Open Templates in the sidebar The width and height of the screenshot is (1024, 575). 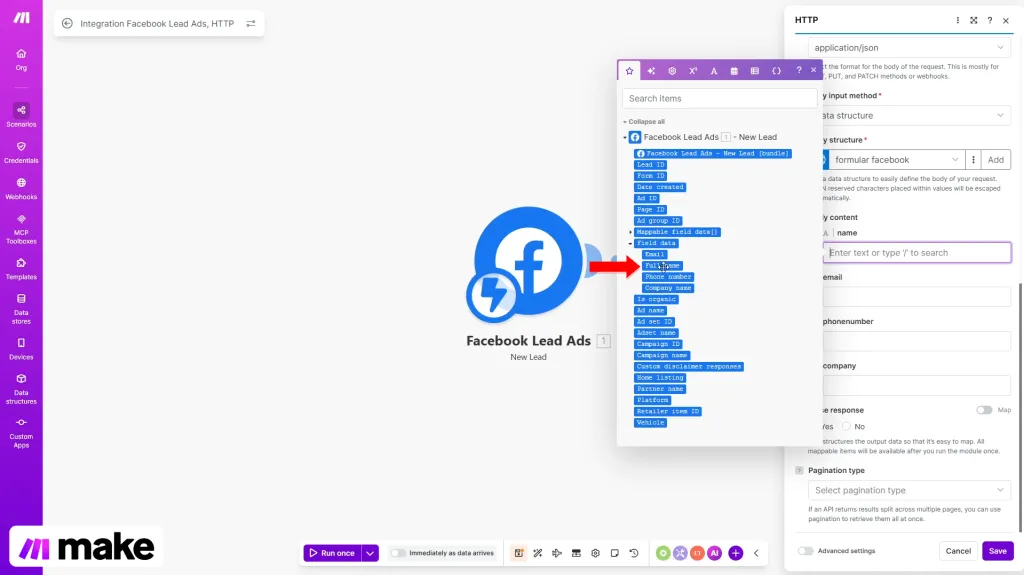[x=21, y=269]
